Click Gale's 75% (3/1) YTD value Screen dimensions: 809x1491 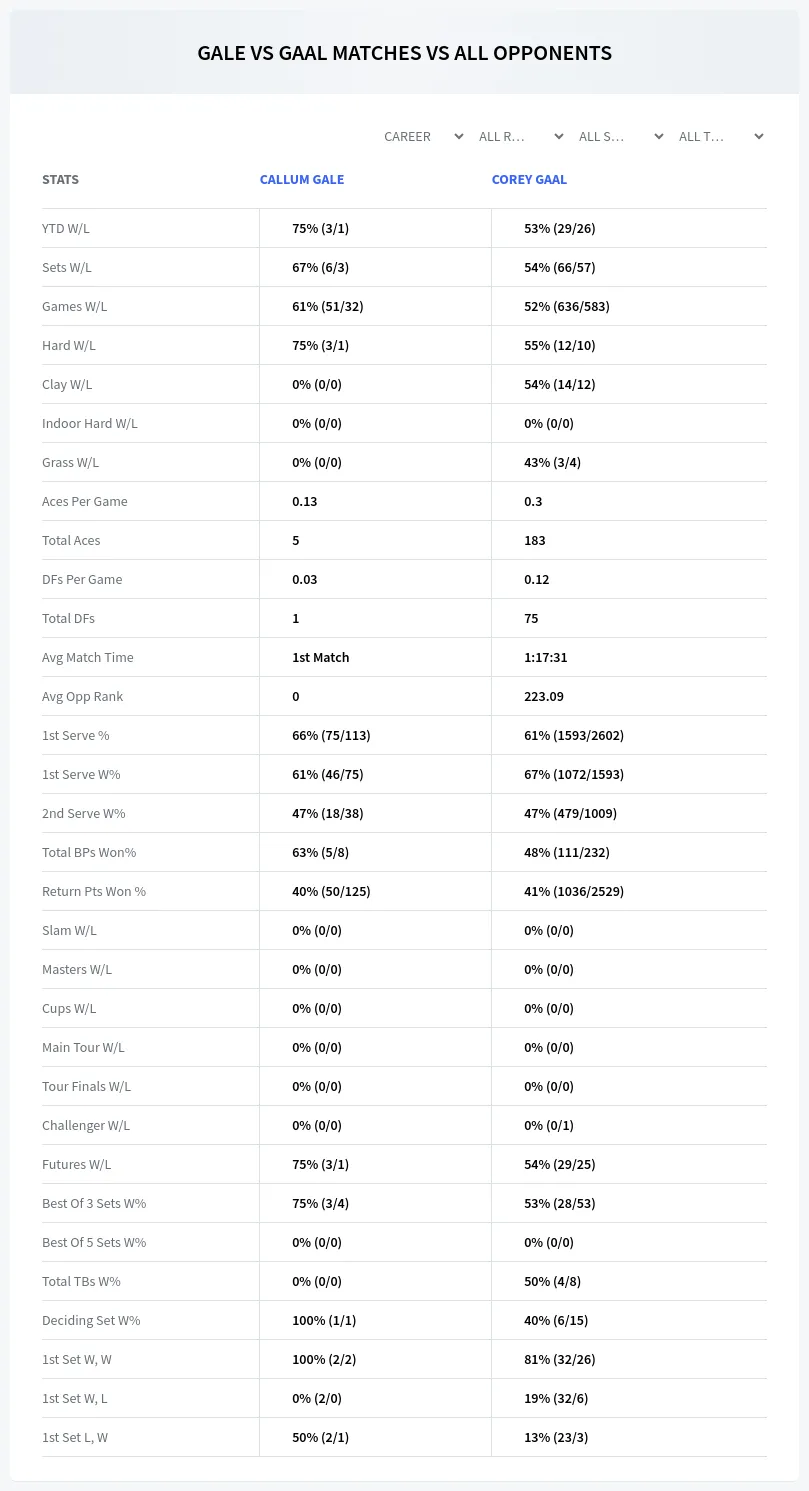tap(320, 228)
